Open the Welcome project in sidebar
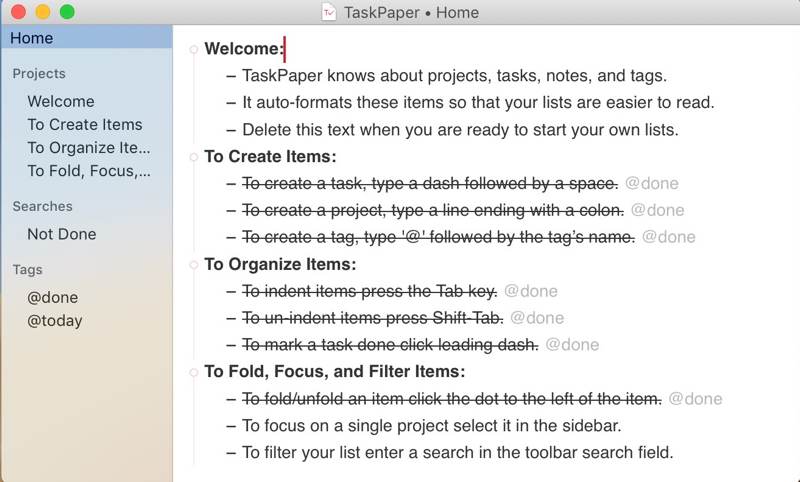800x482 pixels. click(61, 101)
